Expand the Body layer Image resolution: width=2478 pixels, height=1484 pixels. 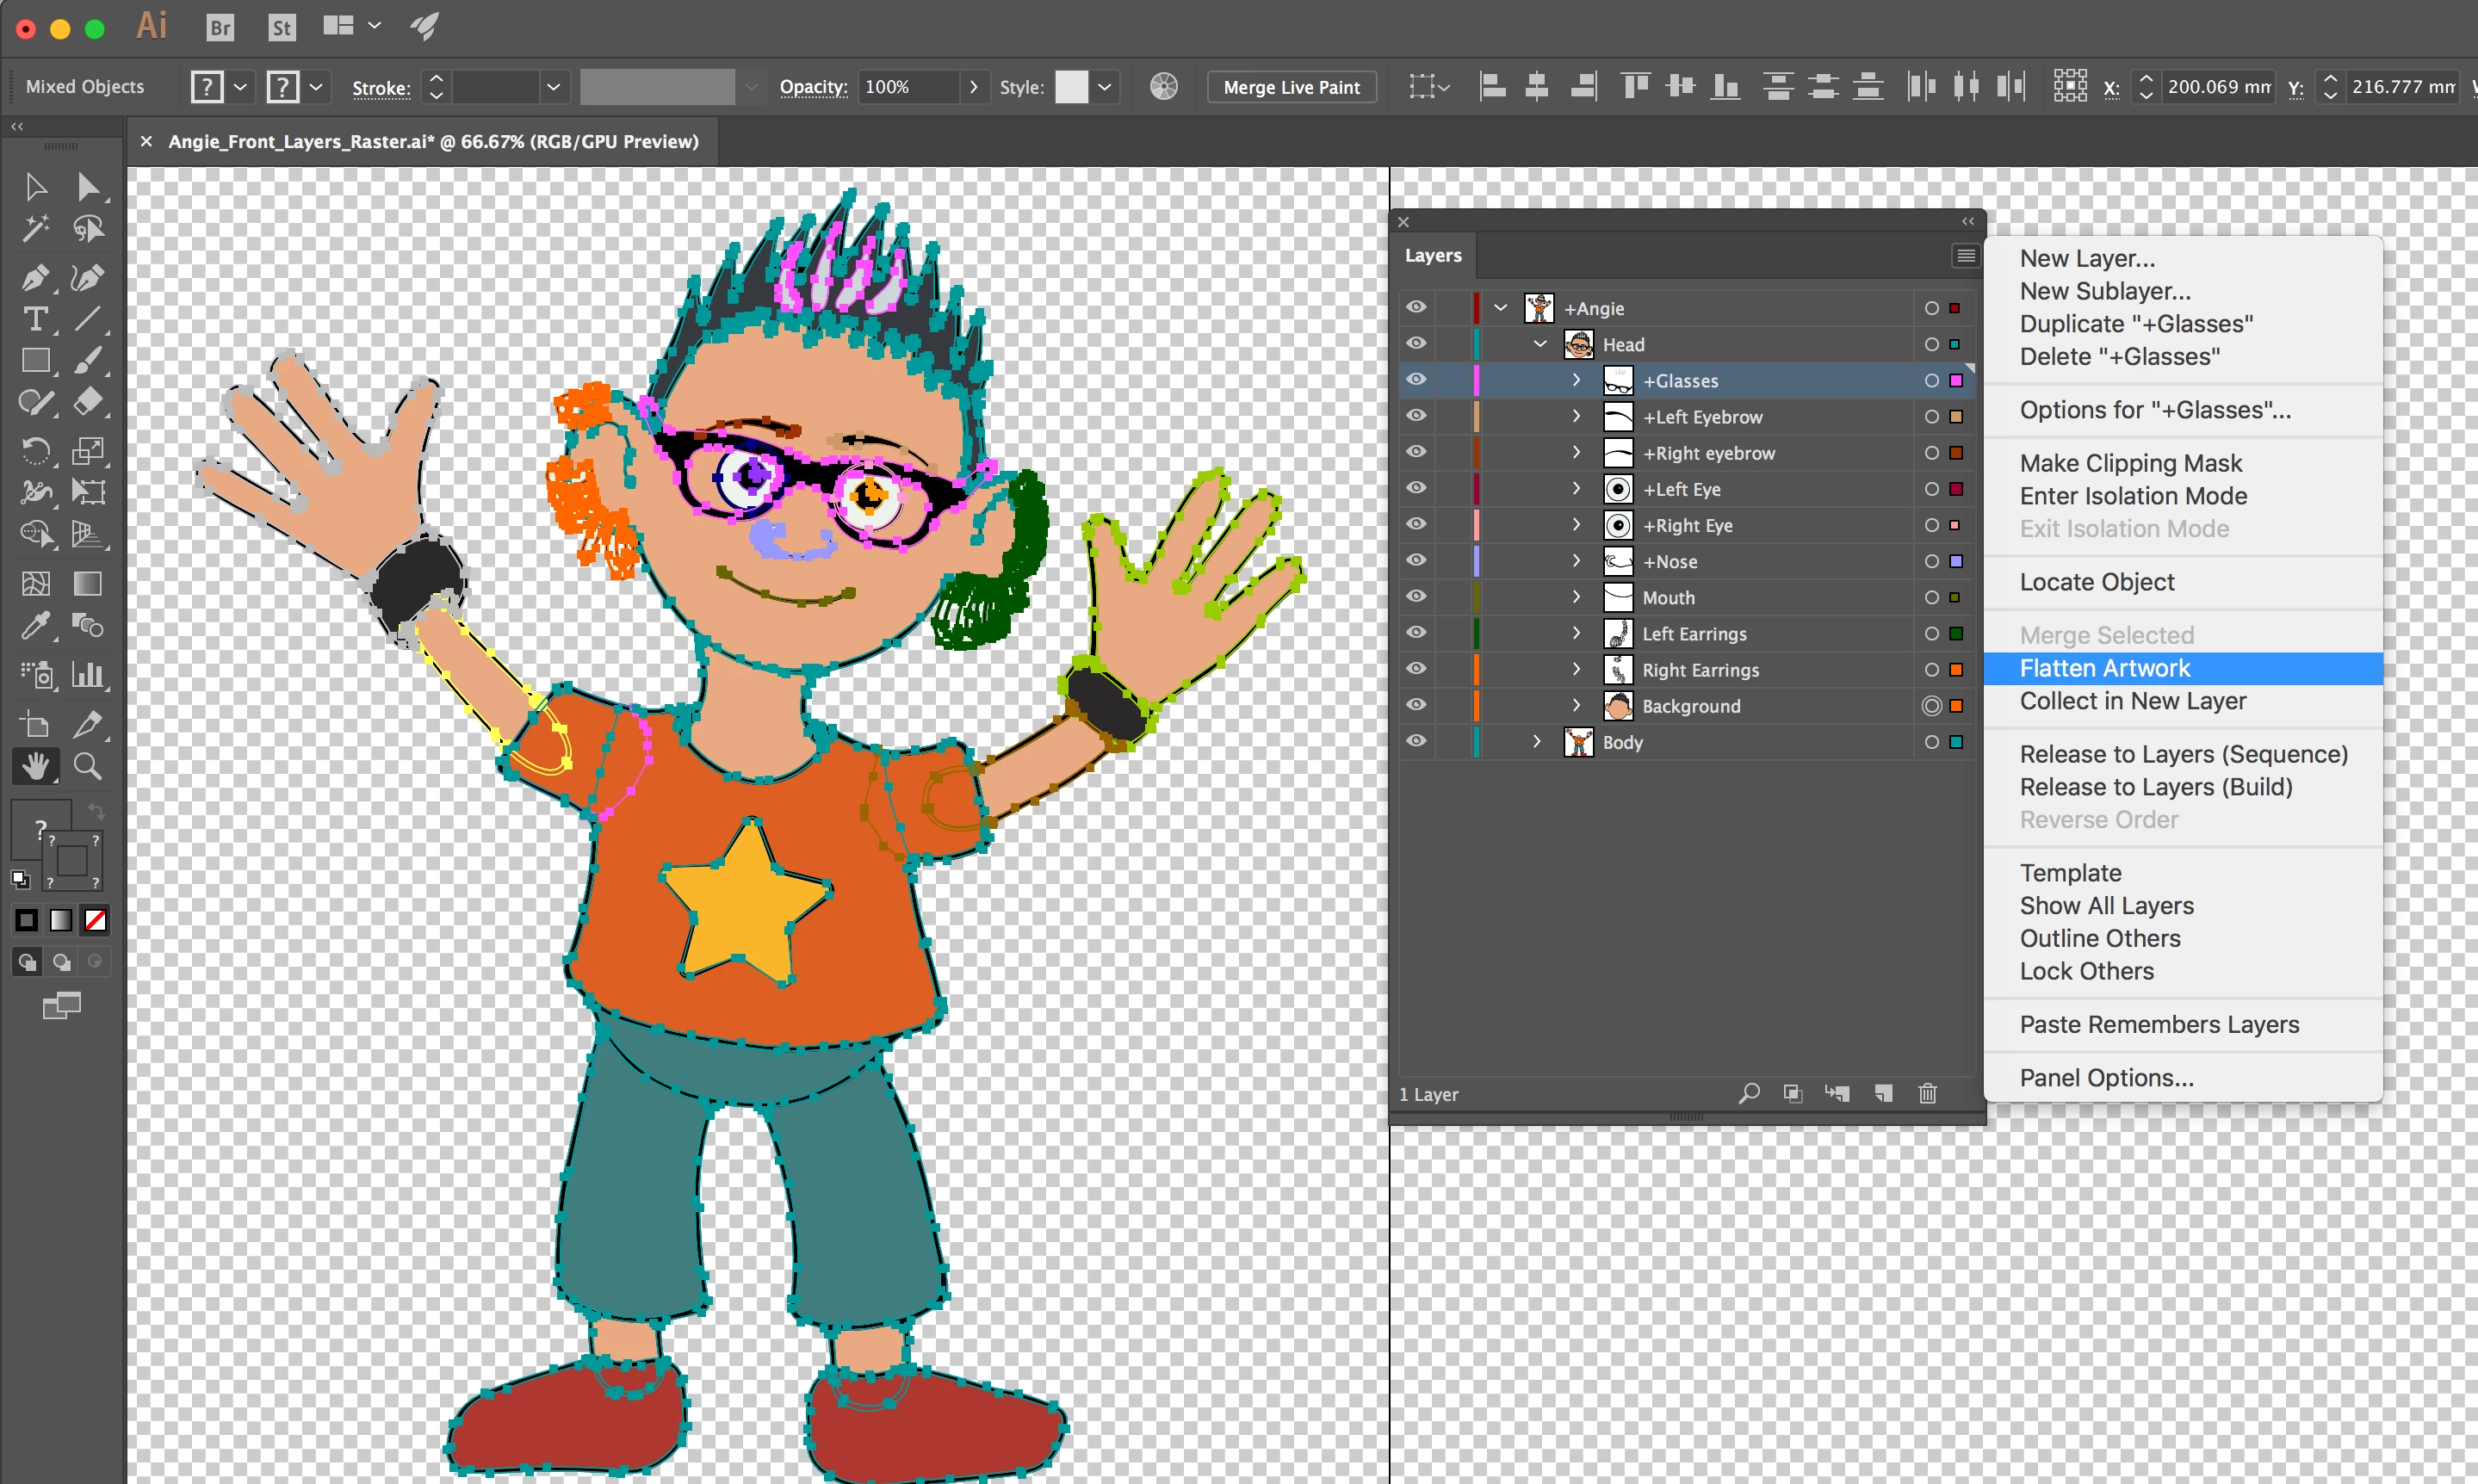[1537, 742]
